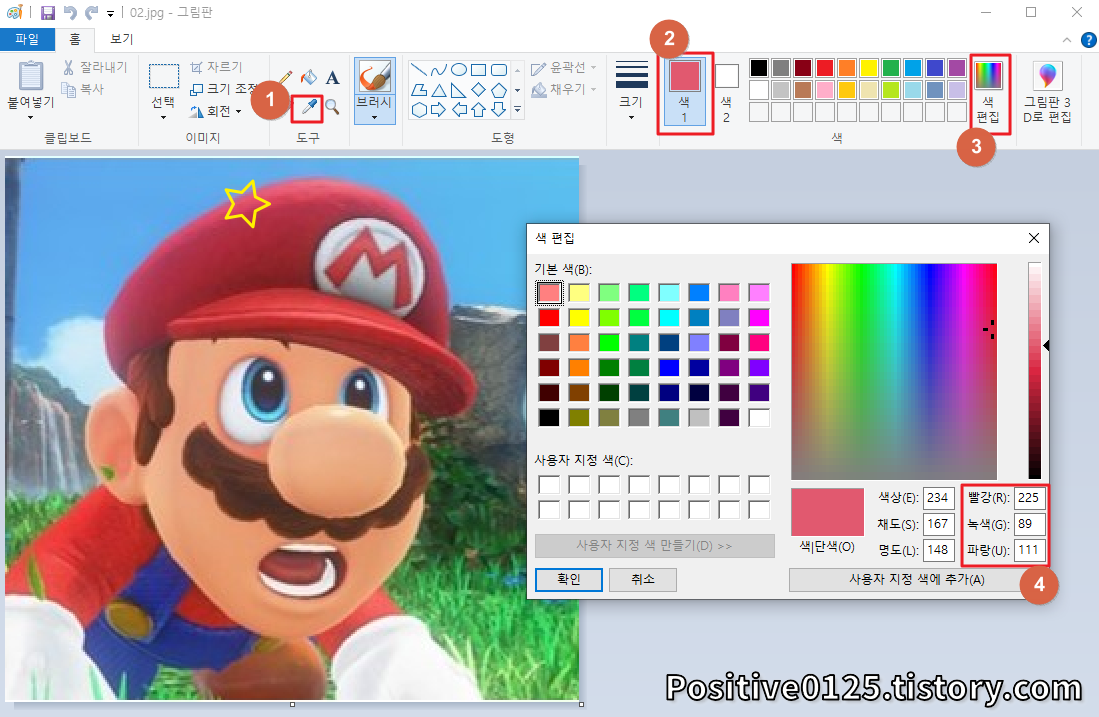
Task: Switch to the 보기 view tab
Action: point(122,39)
